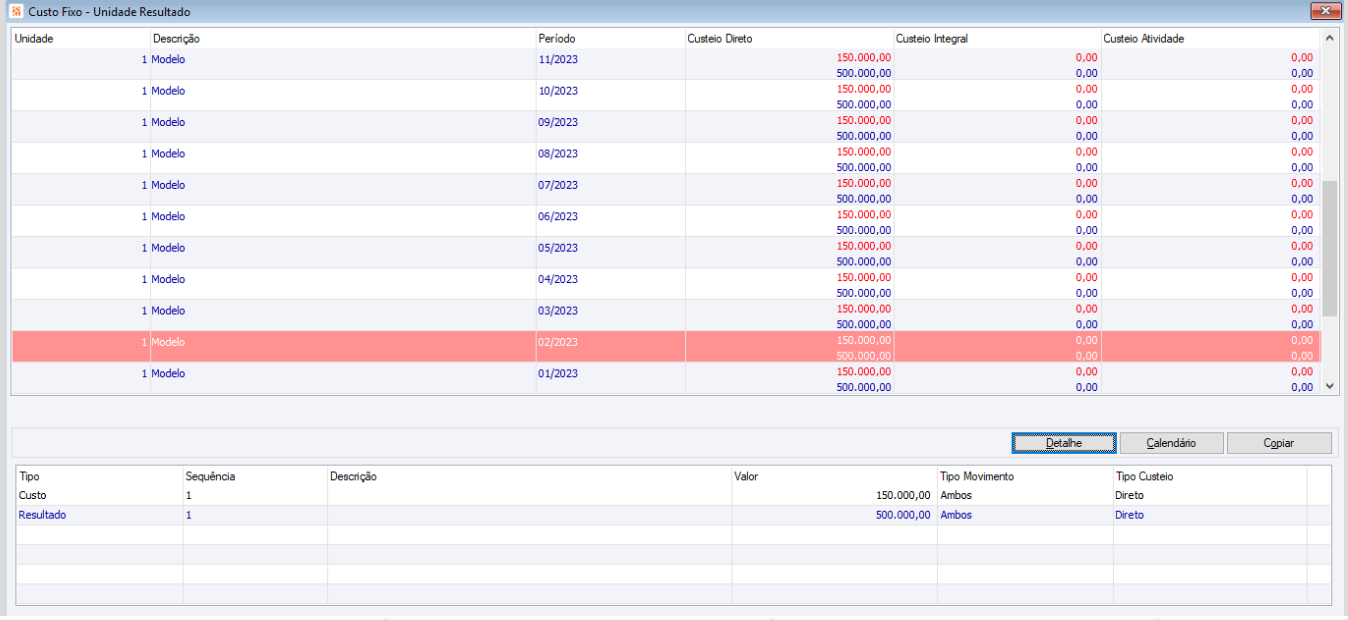The height and width of the screenshot is (620, 1348).
Task: Click Modelo description in 11/2023 row
Action: tap(168, 59)
